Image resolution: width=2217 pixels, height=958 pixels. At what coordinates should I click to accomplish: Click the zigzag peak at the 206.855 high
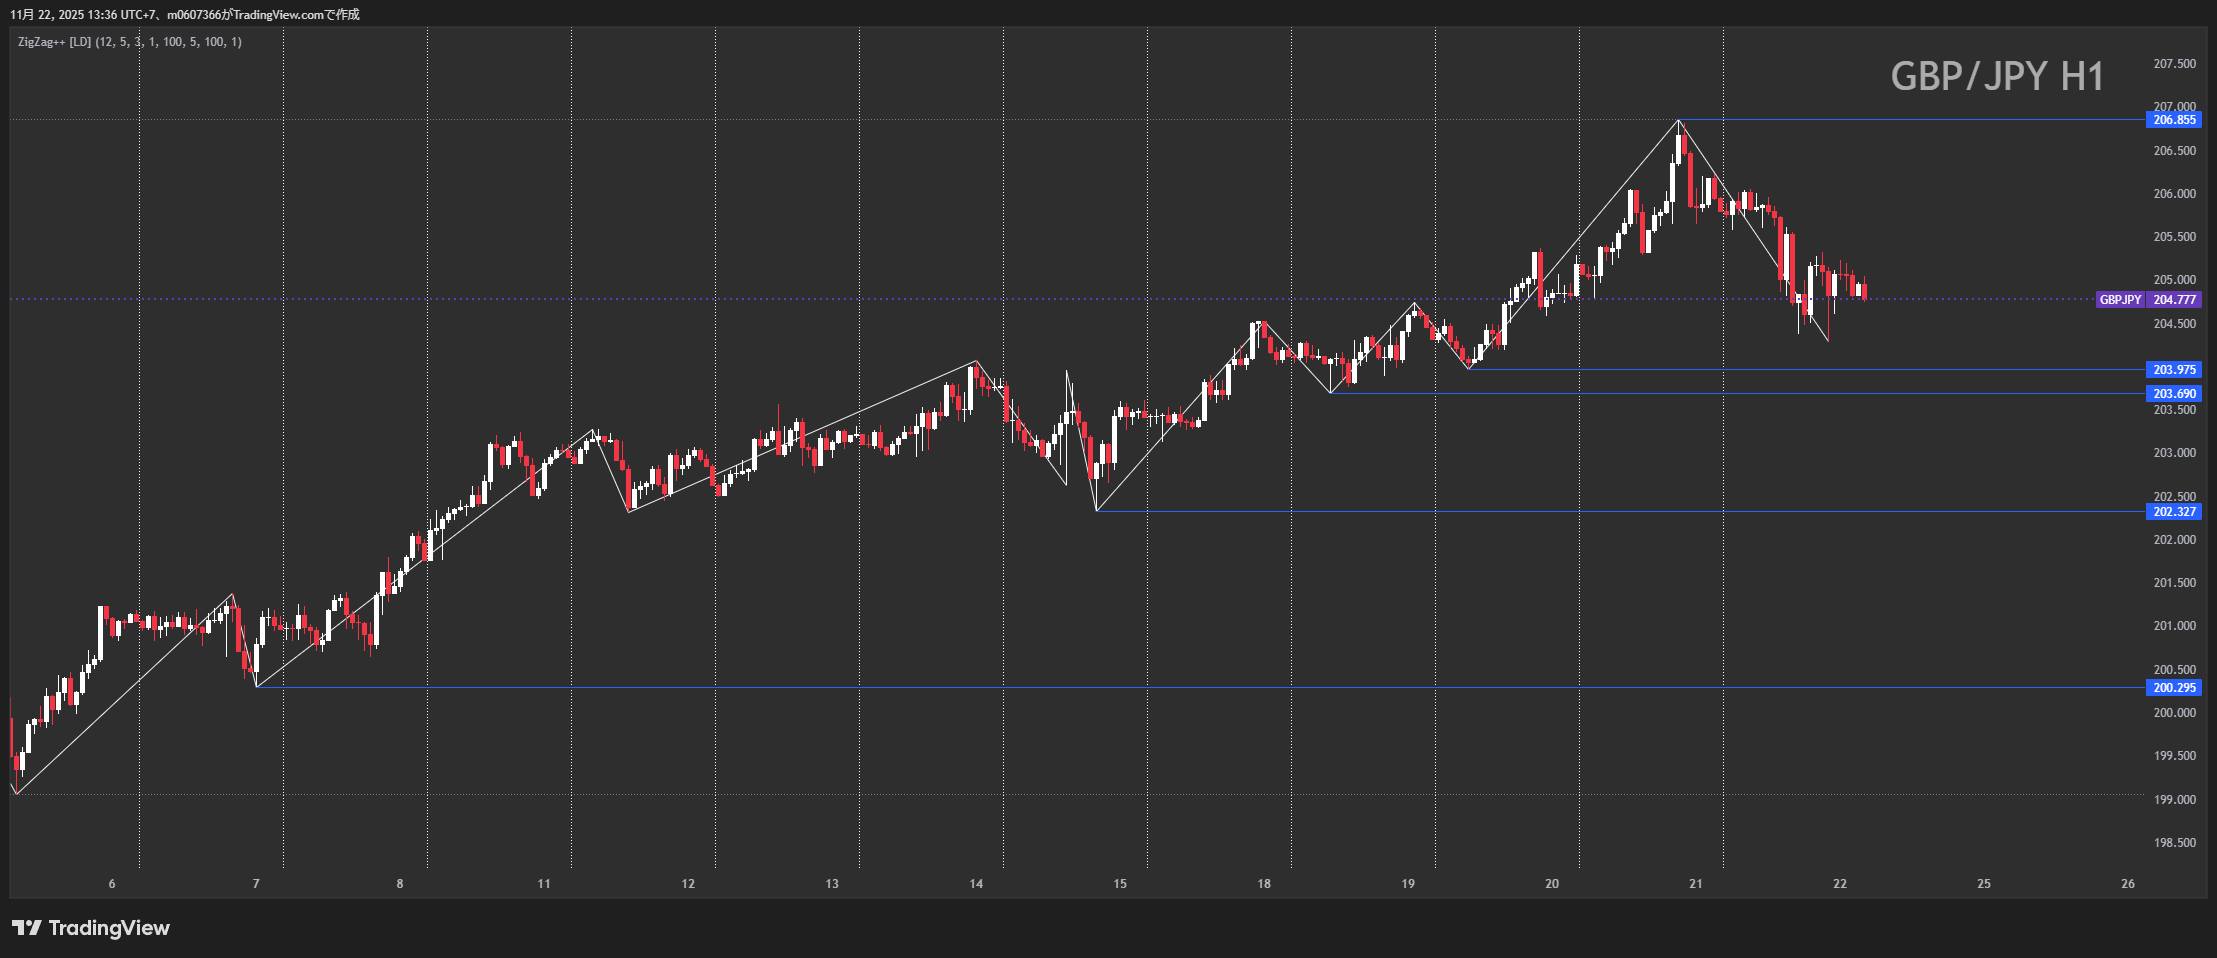click(x=1679, y=121)
